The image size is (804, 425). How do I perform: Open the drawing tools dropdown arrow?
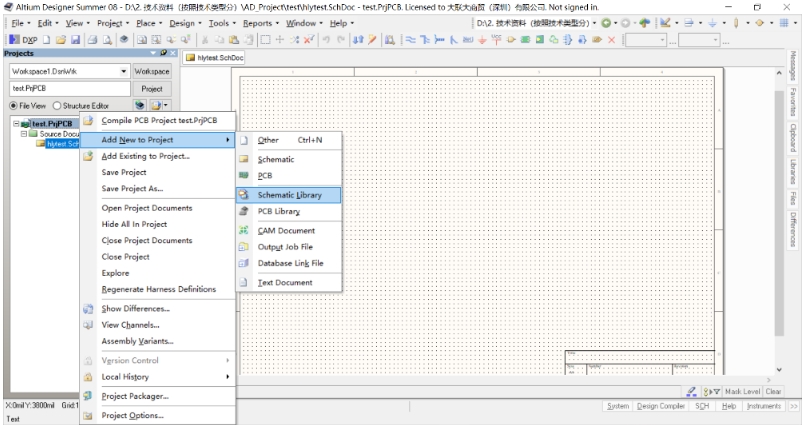pyautogui.click(x=676, y=23)
